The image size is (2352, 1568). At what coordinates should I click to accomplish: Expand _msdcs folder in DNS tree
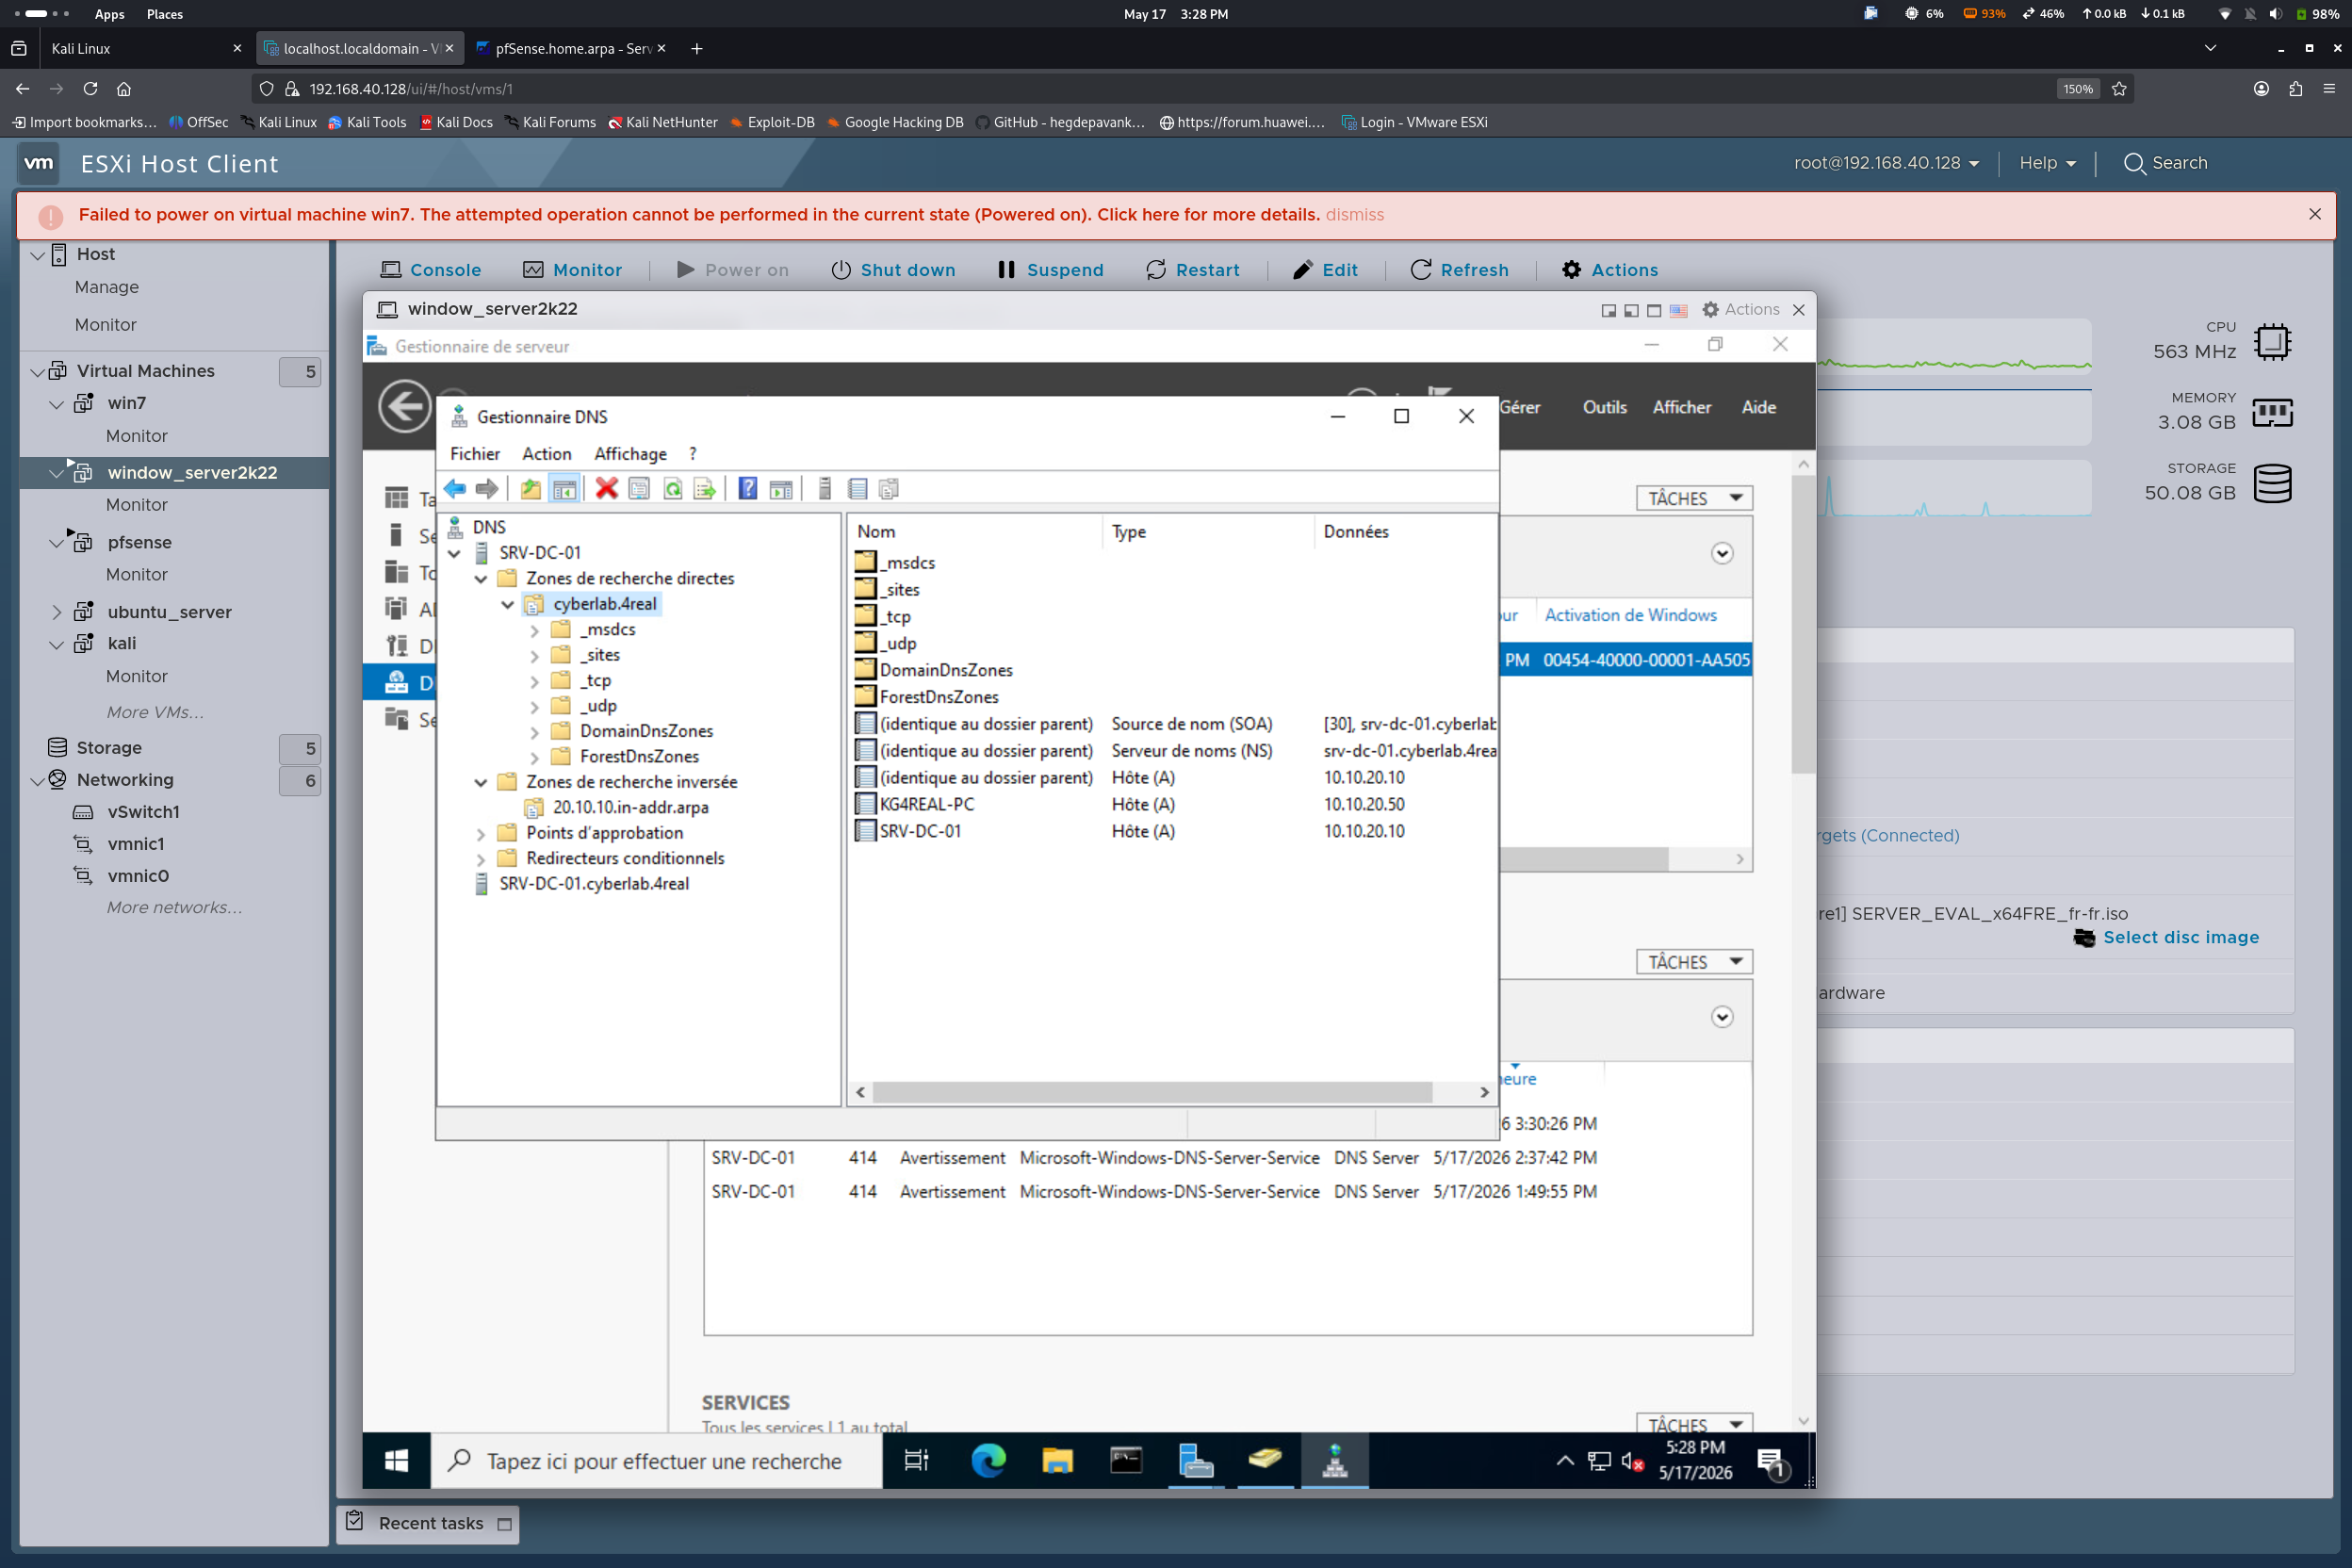coord(534,630)
